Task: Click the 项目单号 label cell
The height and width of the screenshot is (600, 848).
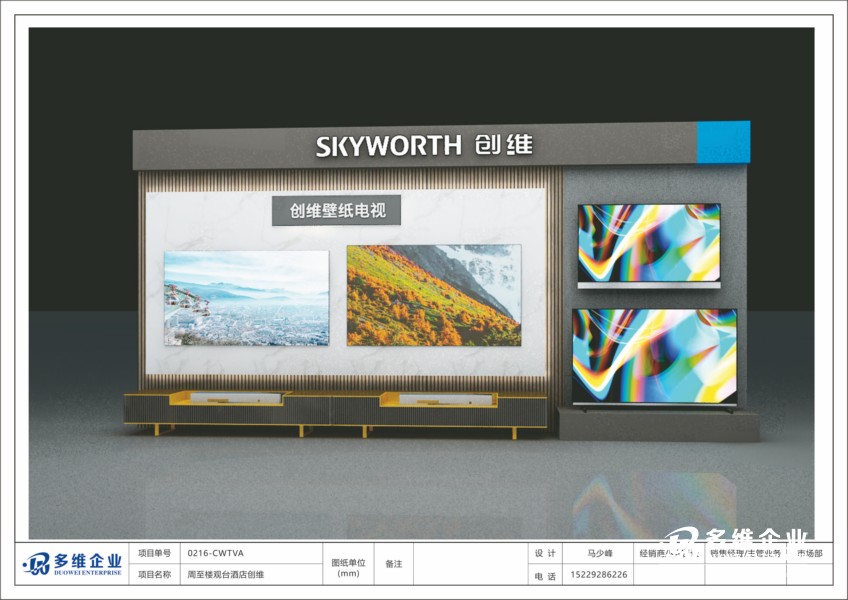Action: click(x=154, y=553)
